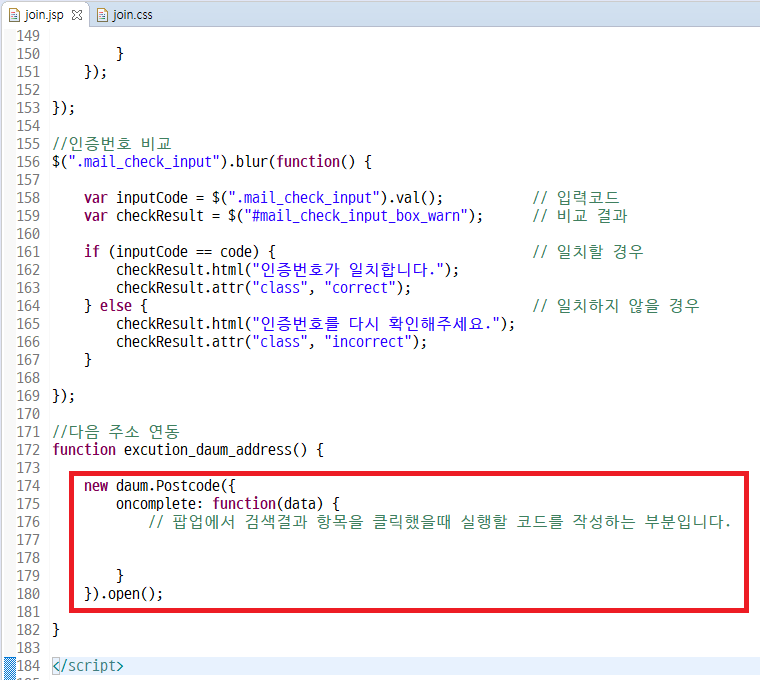Click 'var inputCode' declaration
Viewport: 760px width, 680px height.
263,198
